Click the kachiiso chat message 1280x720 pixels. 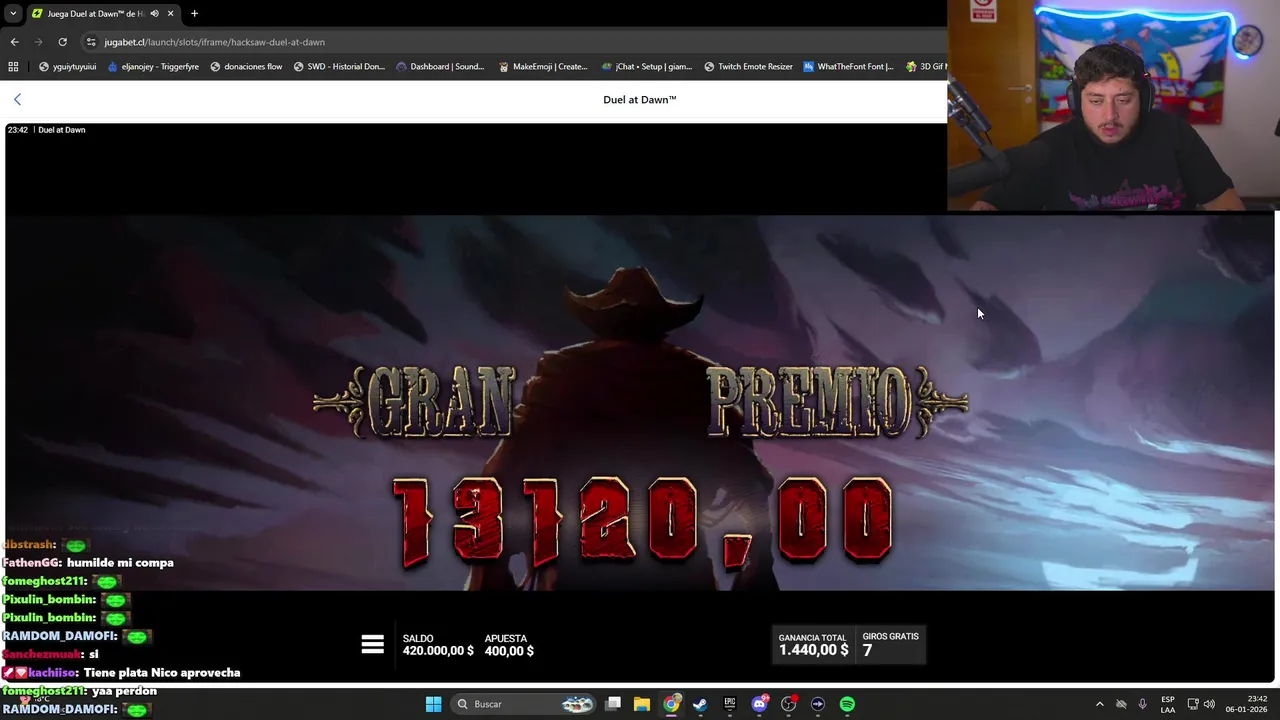[x=121, y=673]
